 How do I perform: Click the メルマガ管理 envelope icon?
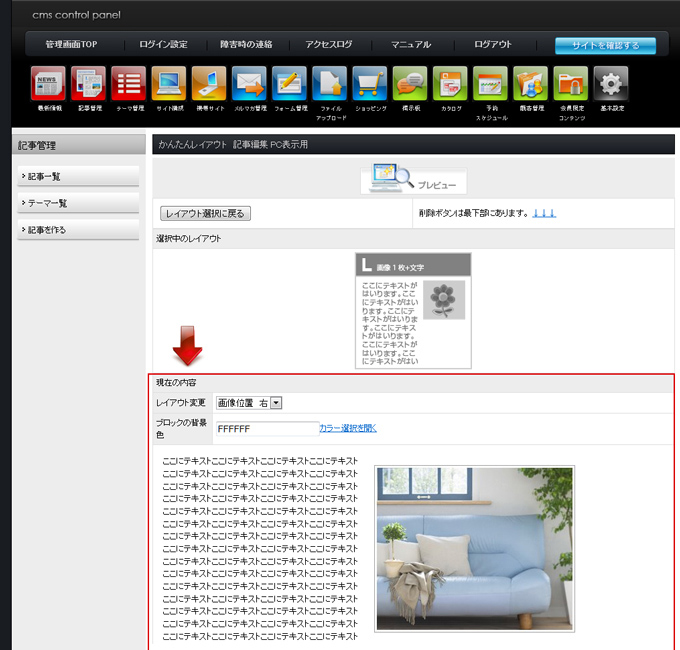tap(249, 84)
